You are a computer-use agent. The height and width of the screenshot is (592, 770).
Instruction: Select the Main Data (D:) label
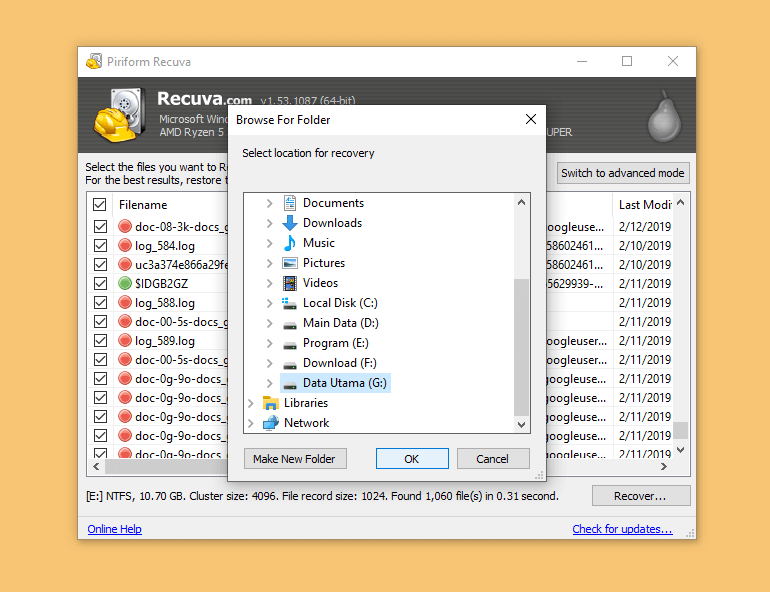click(341, 323)
